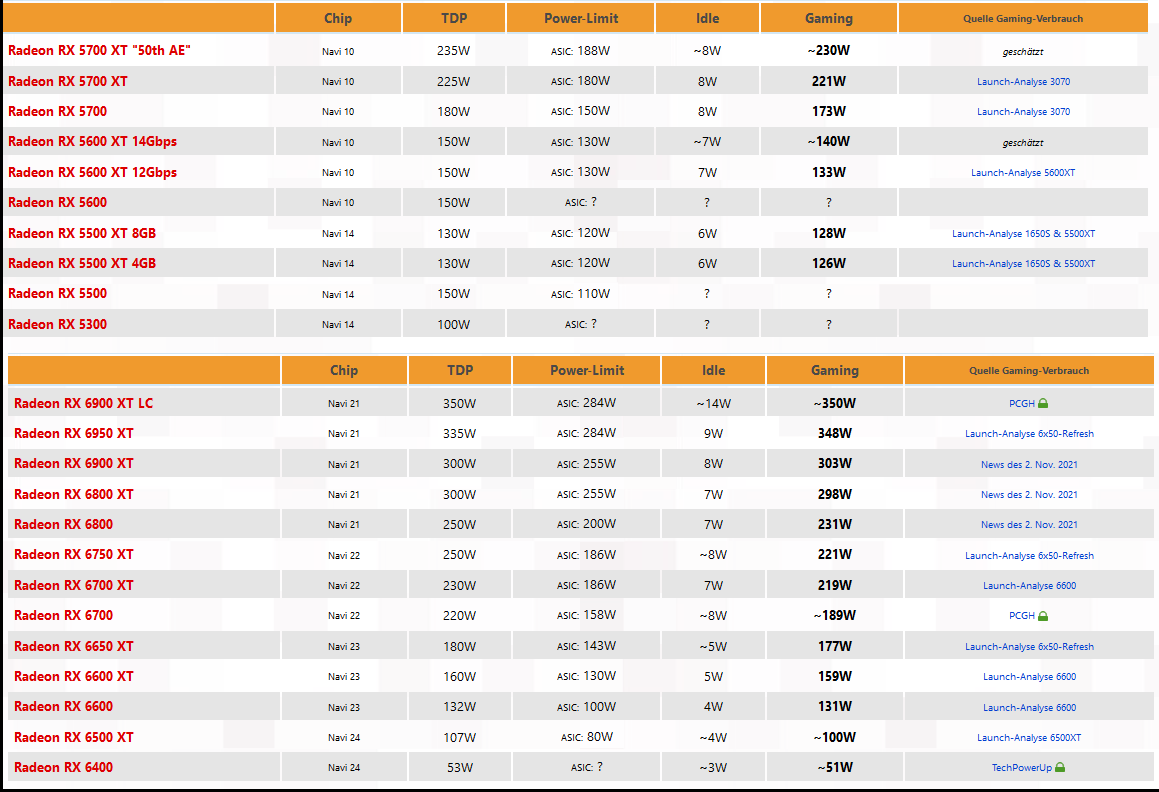Open the Launch-Analyse 1650S & 5500XT link for the 8GB card
Image resolution: width=1159 pixels, height=792 pixels.
[1023, 234]
